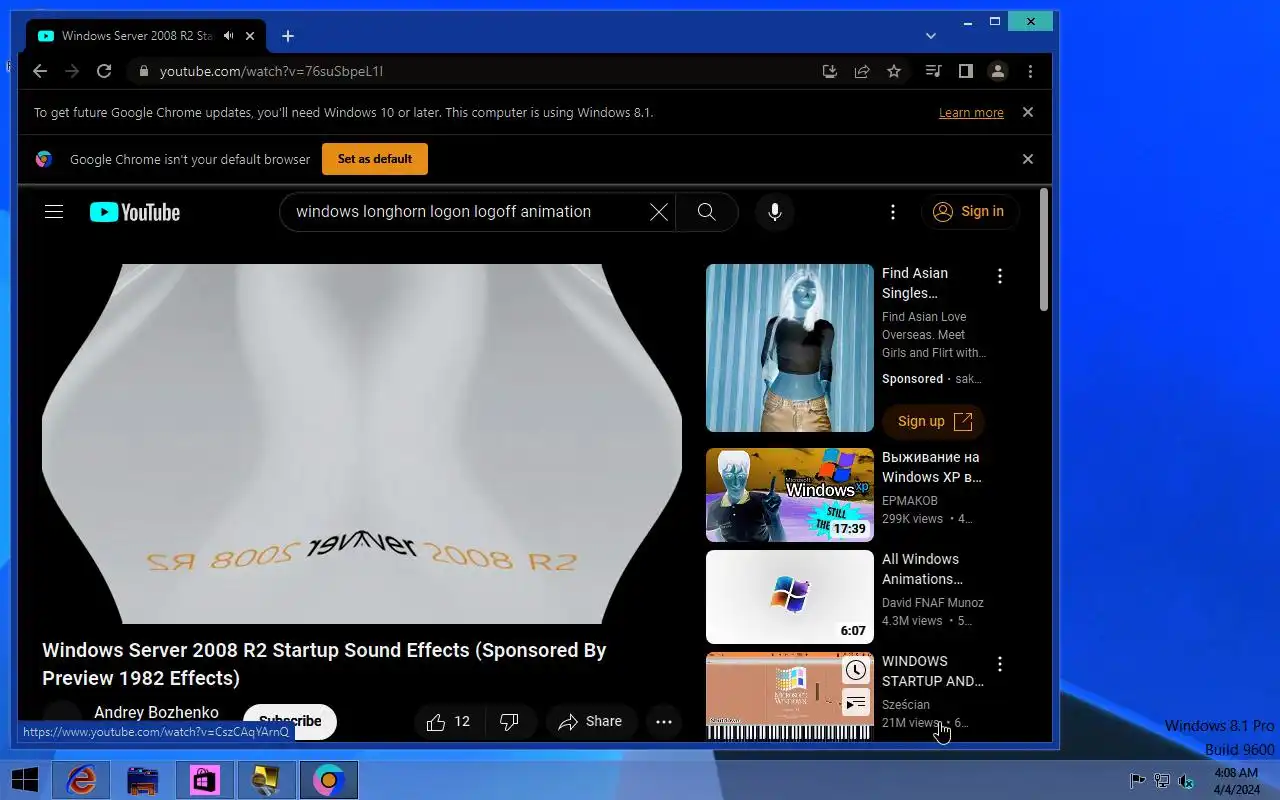Open the Windows Start button

point(25,780)
